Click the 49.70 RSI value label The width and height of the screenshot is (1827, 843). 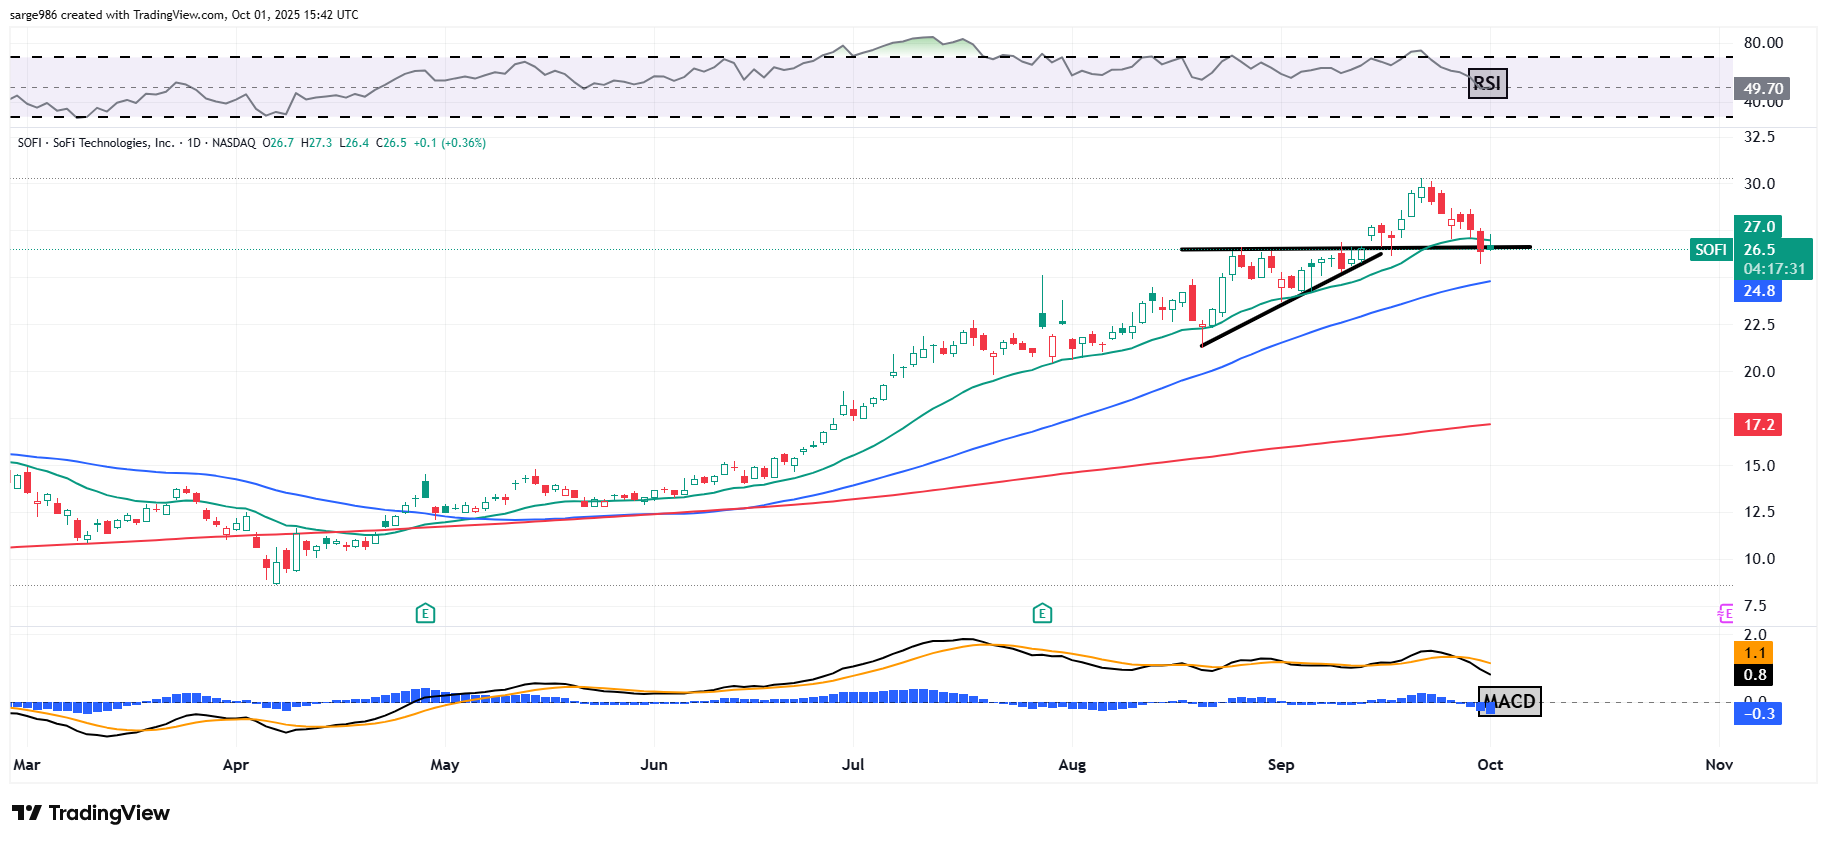(x=1762, y=89)
